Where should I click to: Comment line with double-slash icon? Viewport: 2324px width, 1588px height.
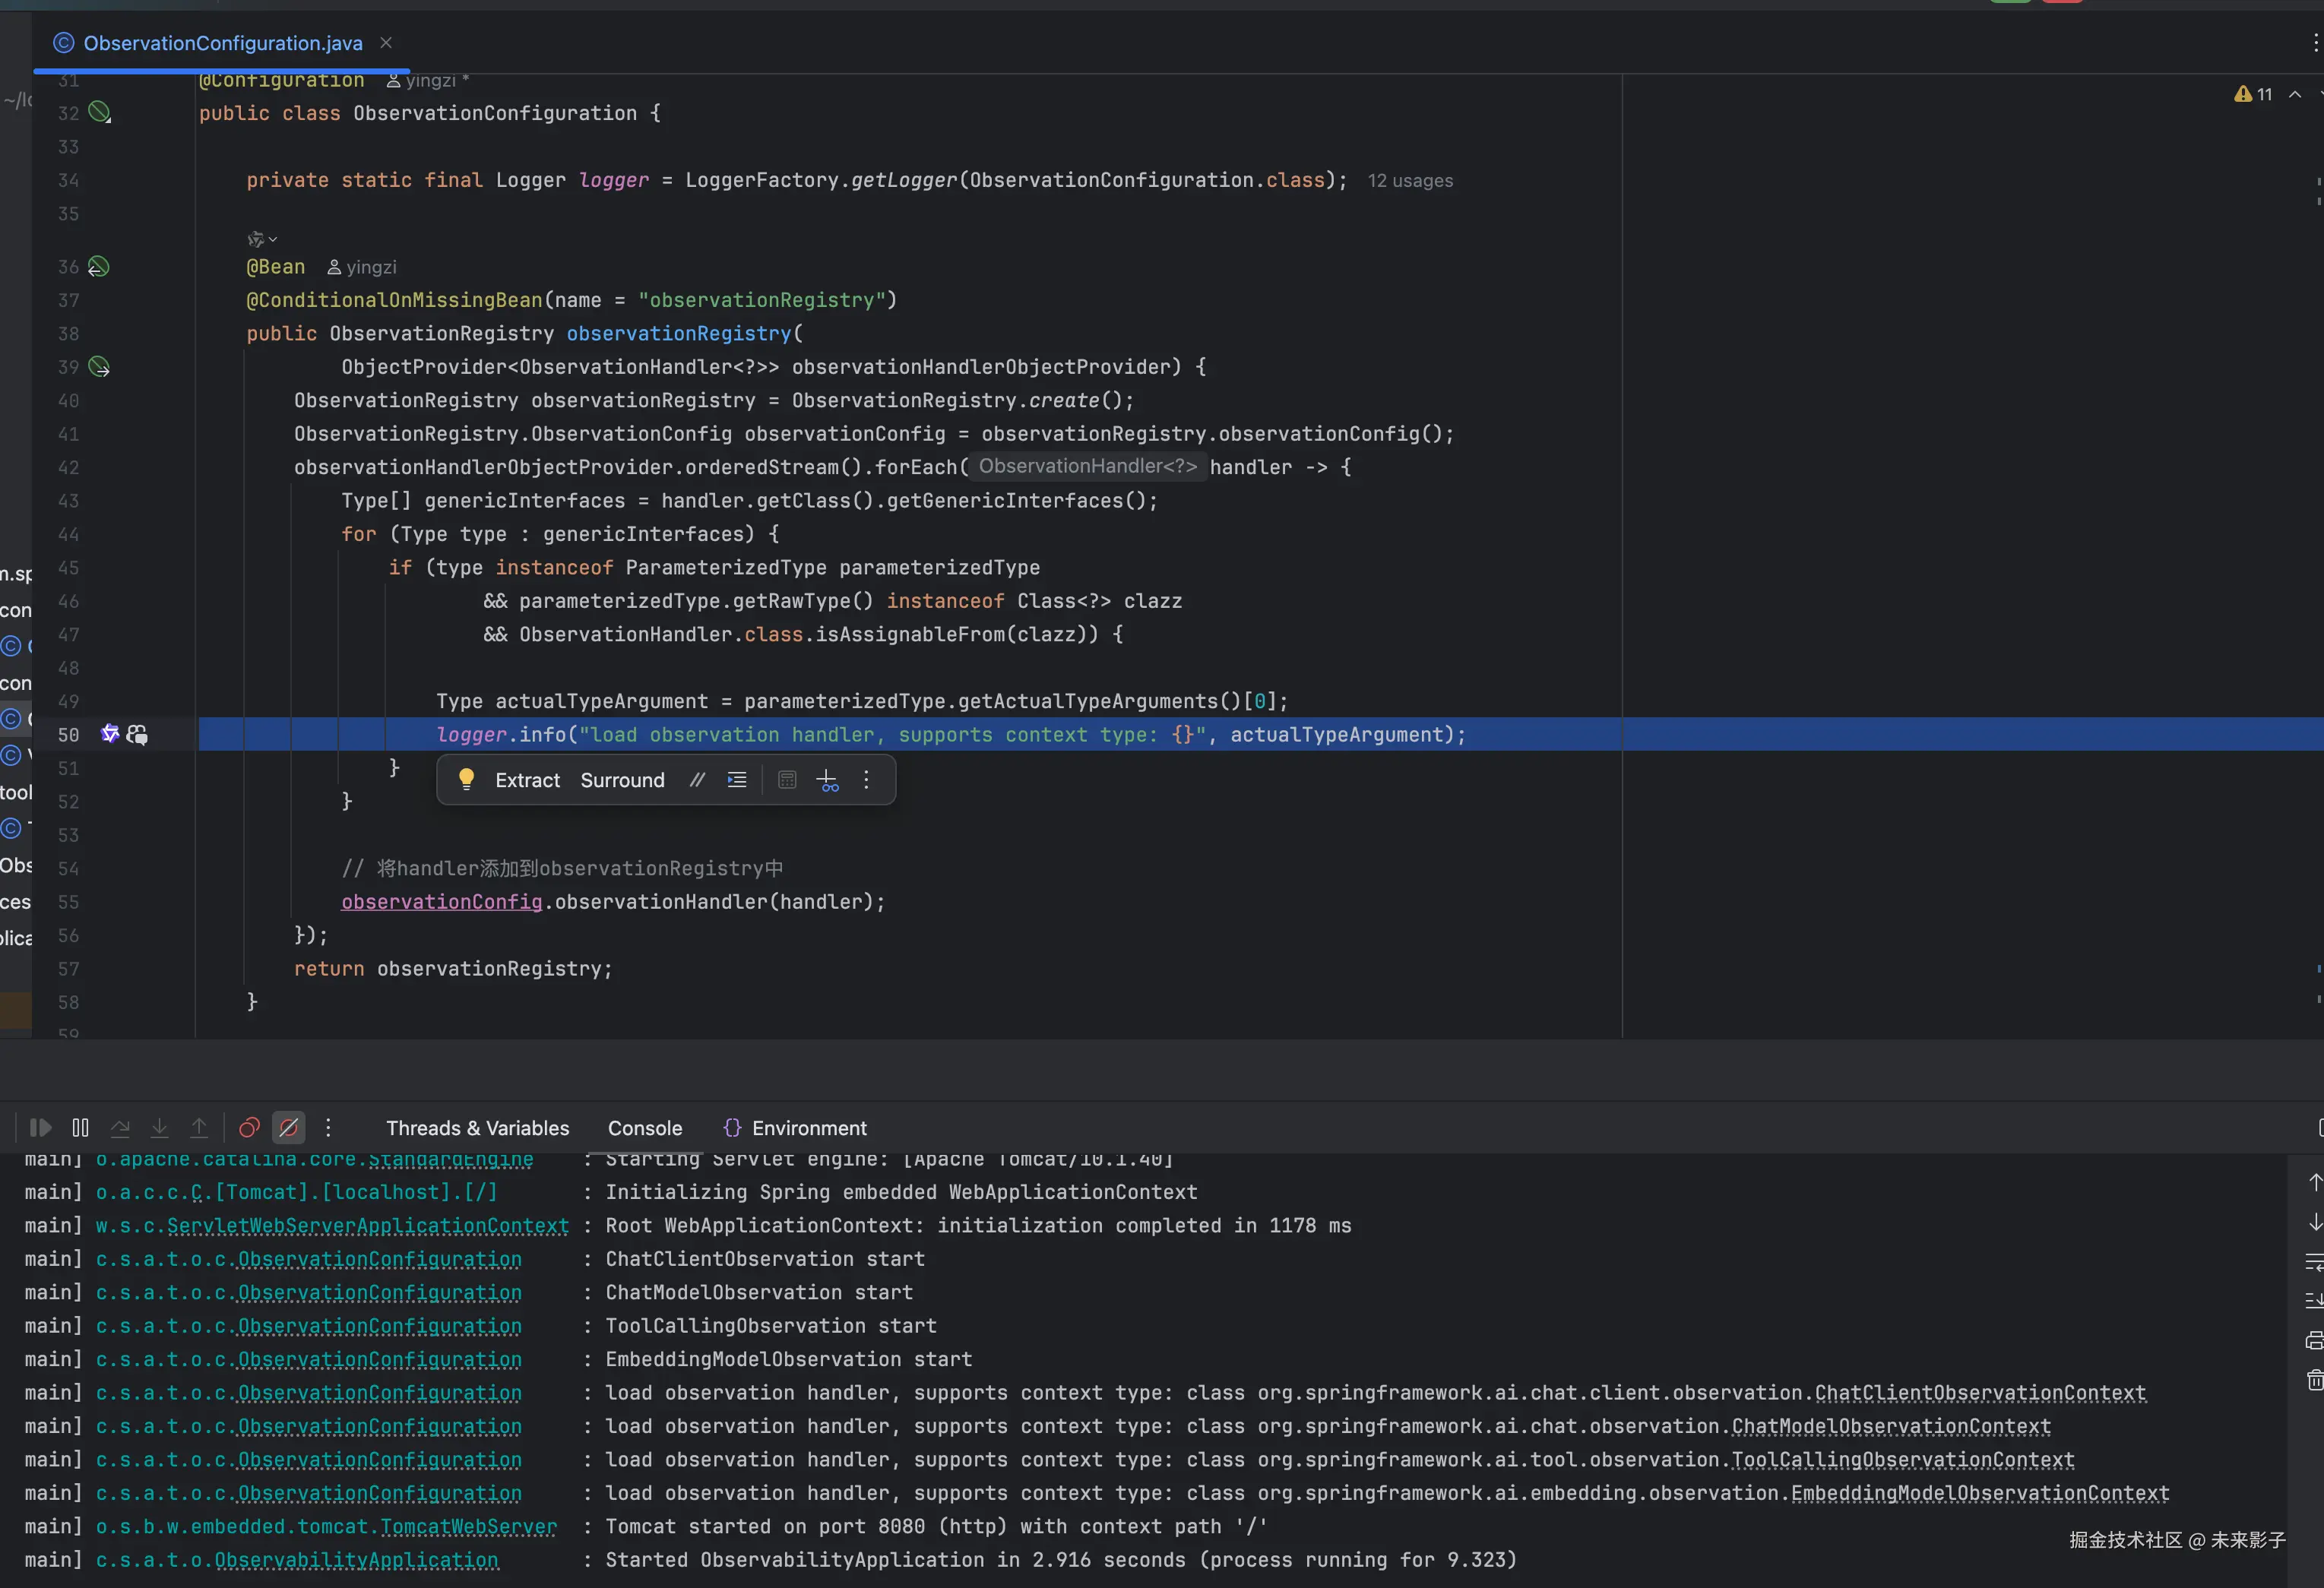[x=697, y=780]
